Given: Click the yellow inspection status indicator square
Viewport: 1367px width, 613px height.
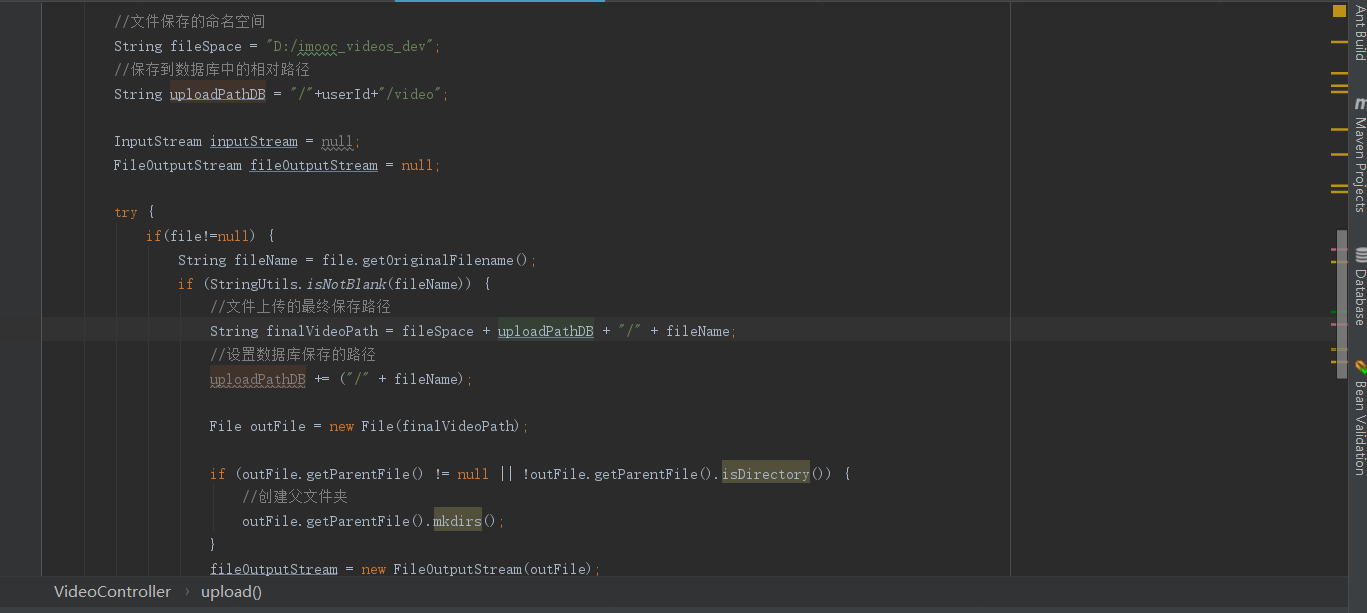Looking at the screenshot, I should 1339,12.
